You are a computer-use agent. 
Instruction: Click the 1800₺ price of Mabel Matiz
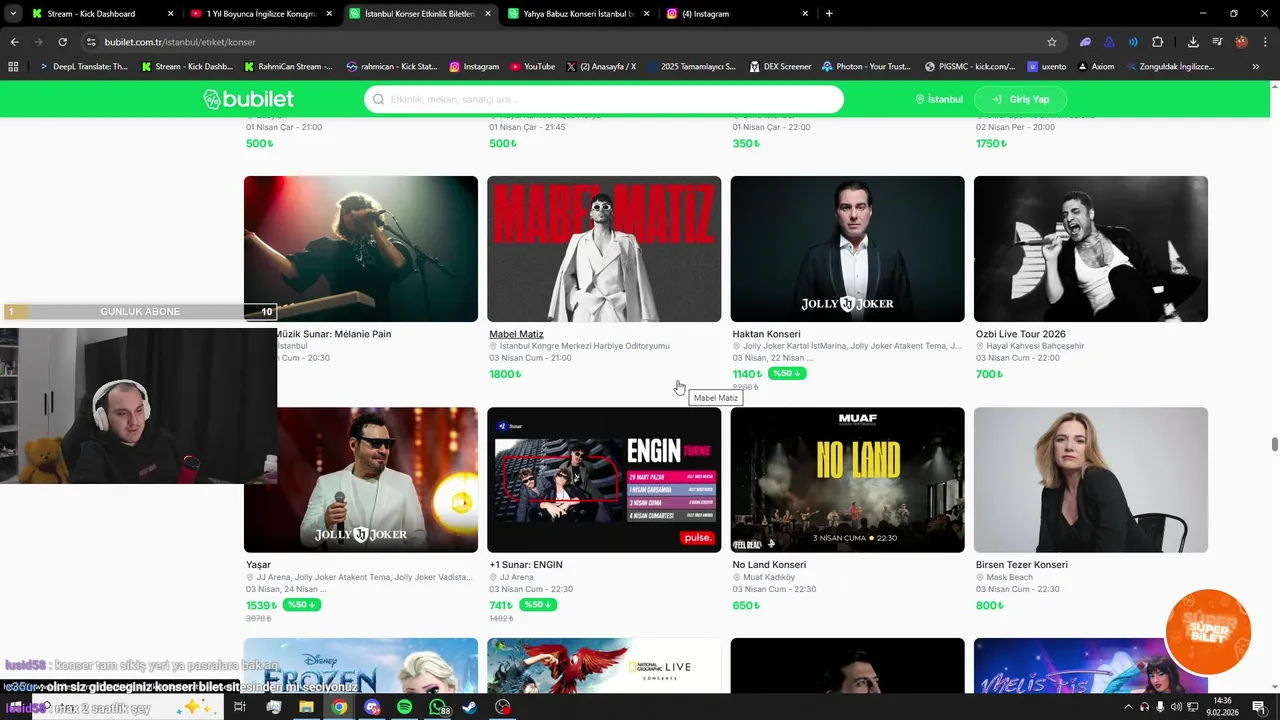pyautogui.click(x=505, y=374)
